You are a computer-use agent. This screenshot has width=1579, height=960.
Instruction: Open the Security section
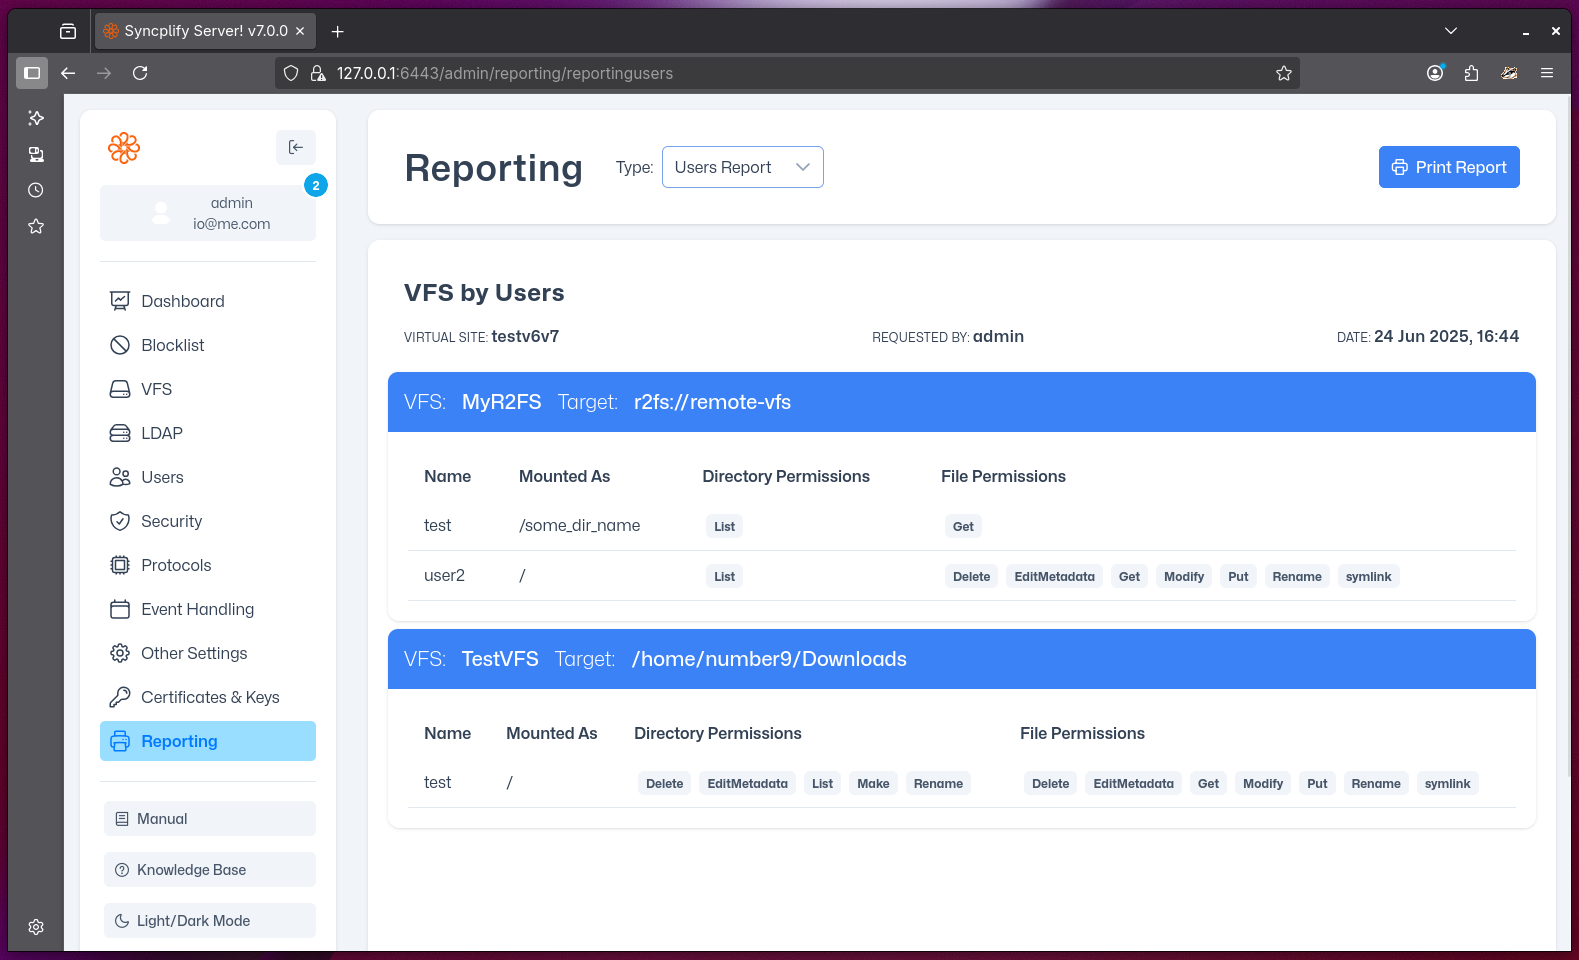point(208,521)
